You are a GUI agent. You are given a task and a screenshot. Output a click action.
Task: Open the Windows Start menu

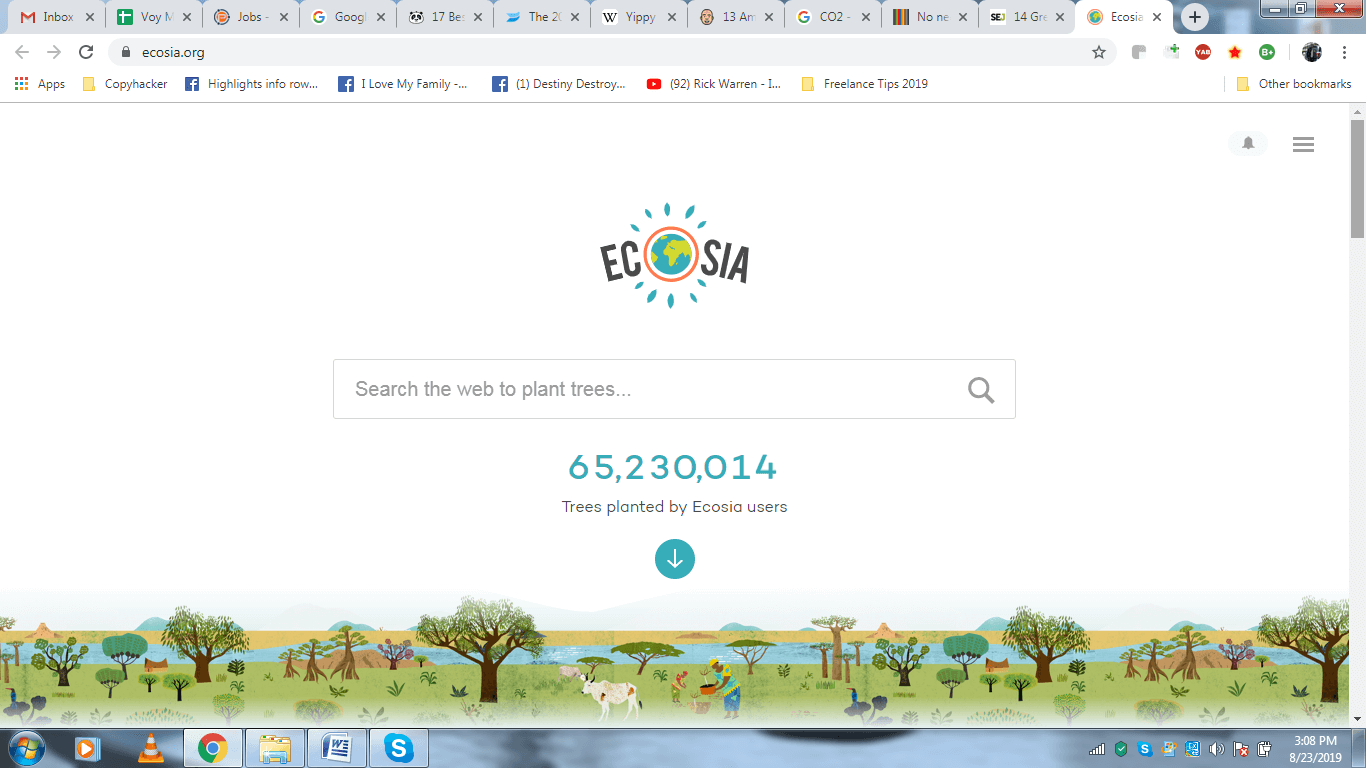[24, 748]
